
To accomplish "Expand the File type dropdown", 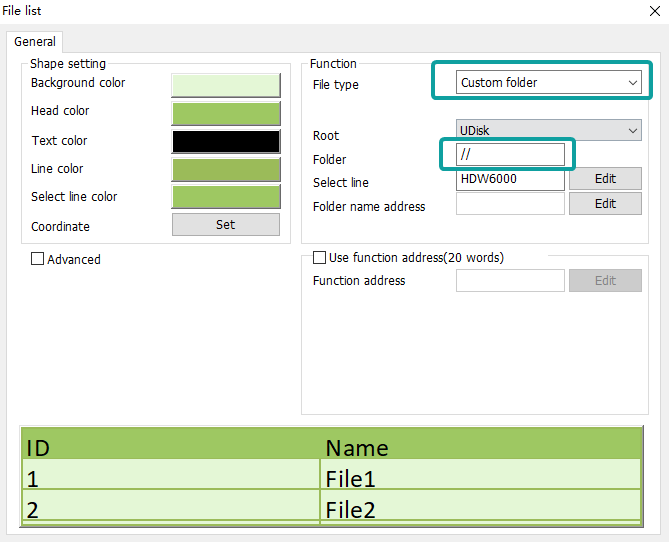I will click(548, 83).
